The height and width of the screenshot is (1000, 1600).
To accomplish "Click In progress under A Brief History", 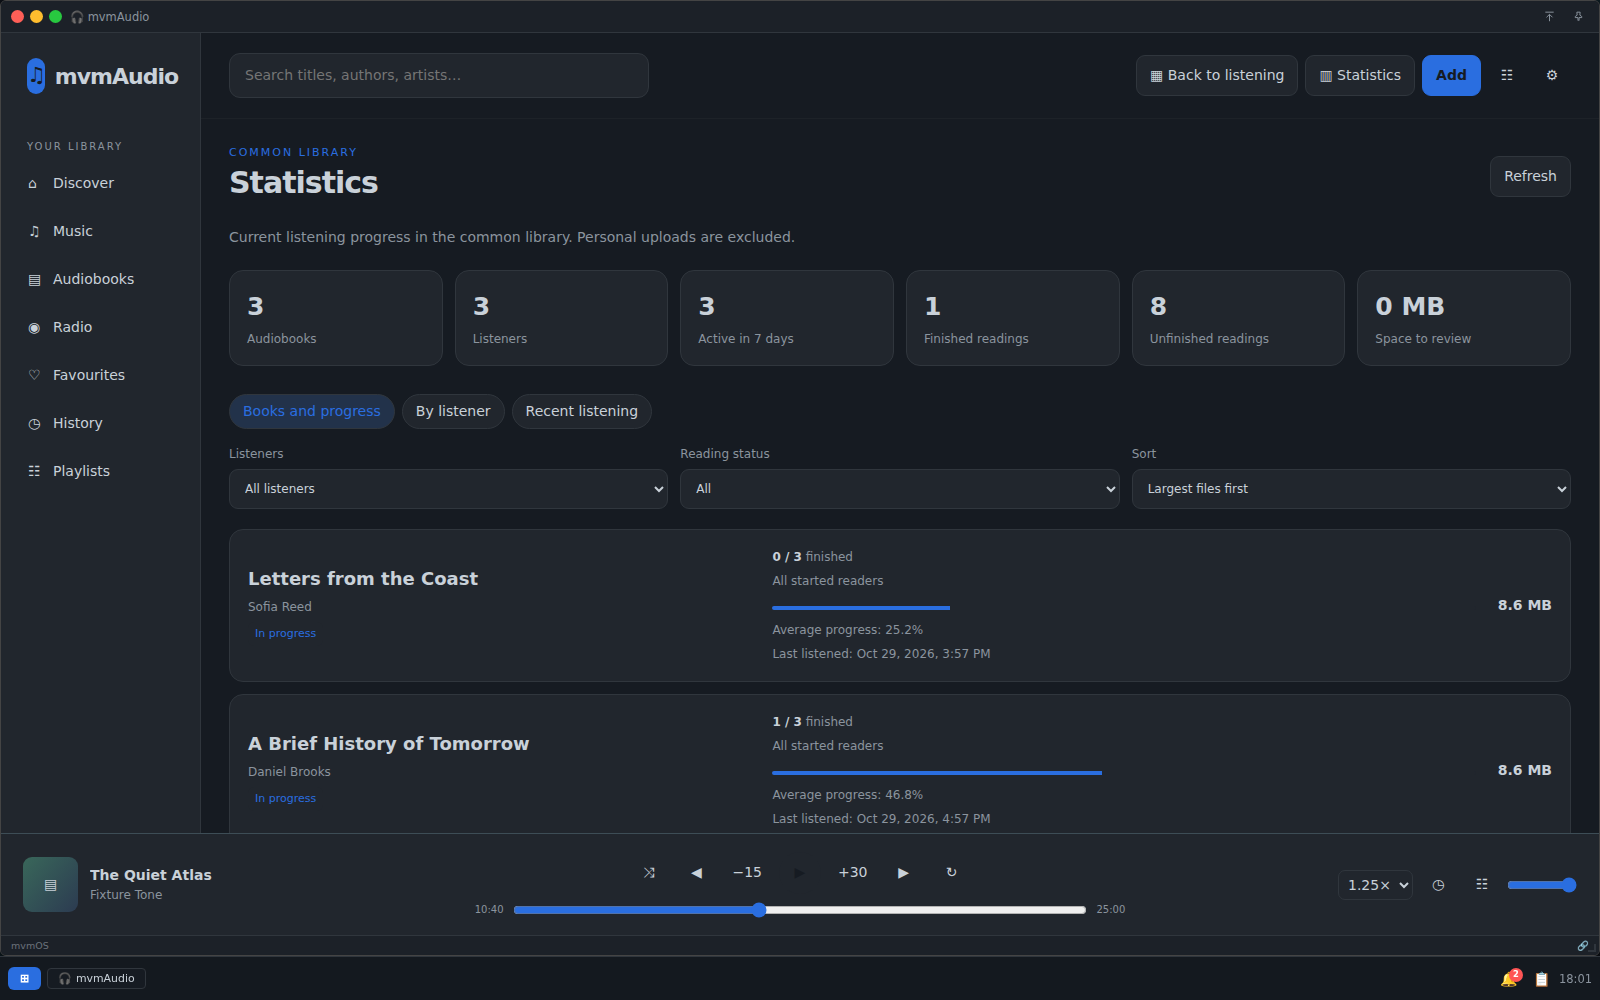I will point(285,798).
